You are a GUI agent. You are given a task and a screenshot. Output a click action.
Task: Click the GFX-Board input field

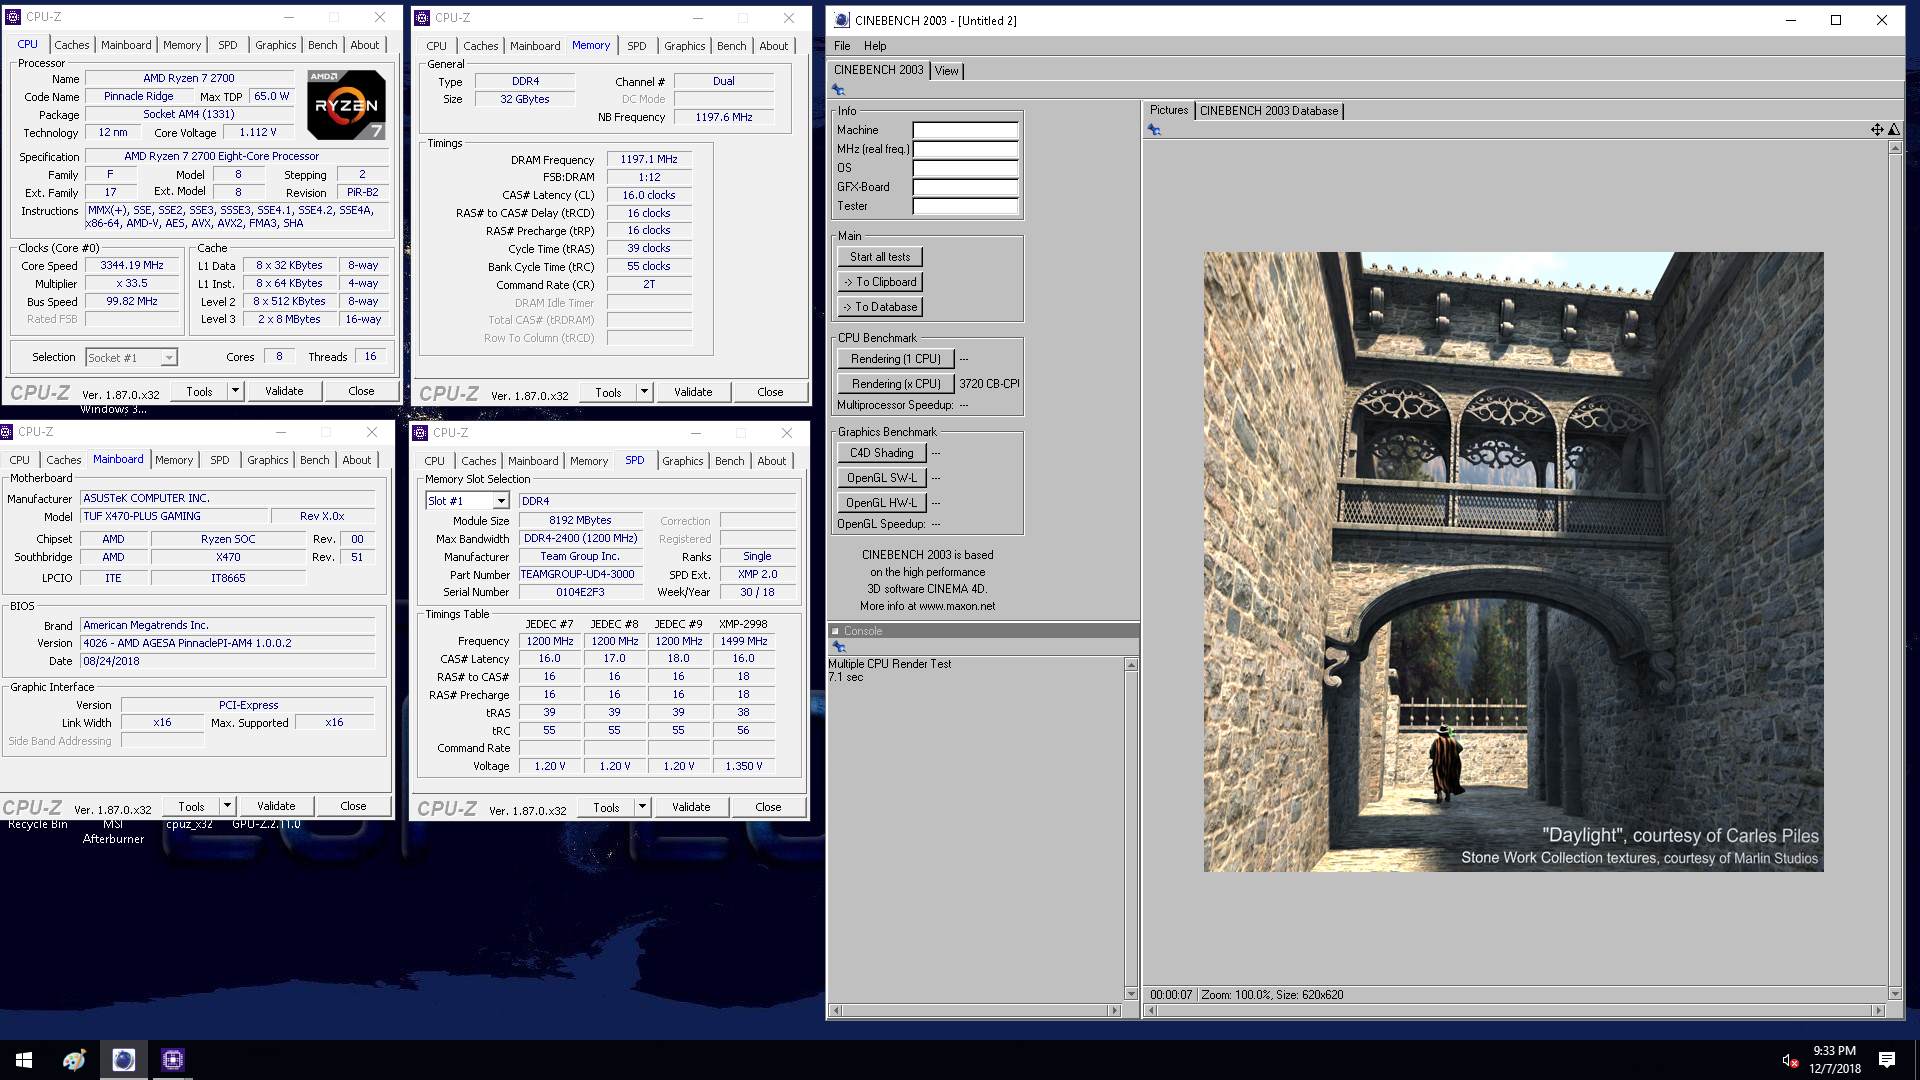[965, 187]
